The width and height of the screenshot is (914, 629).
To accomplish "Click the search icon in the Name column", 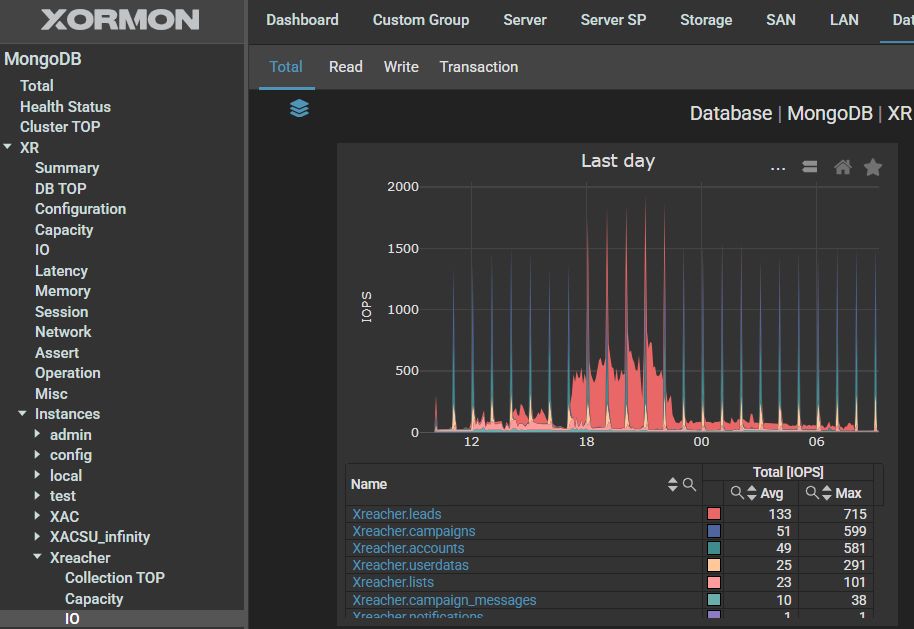I will (689, 485).
